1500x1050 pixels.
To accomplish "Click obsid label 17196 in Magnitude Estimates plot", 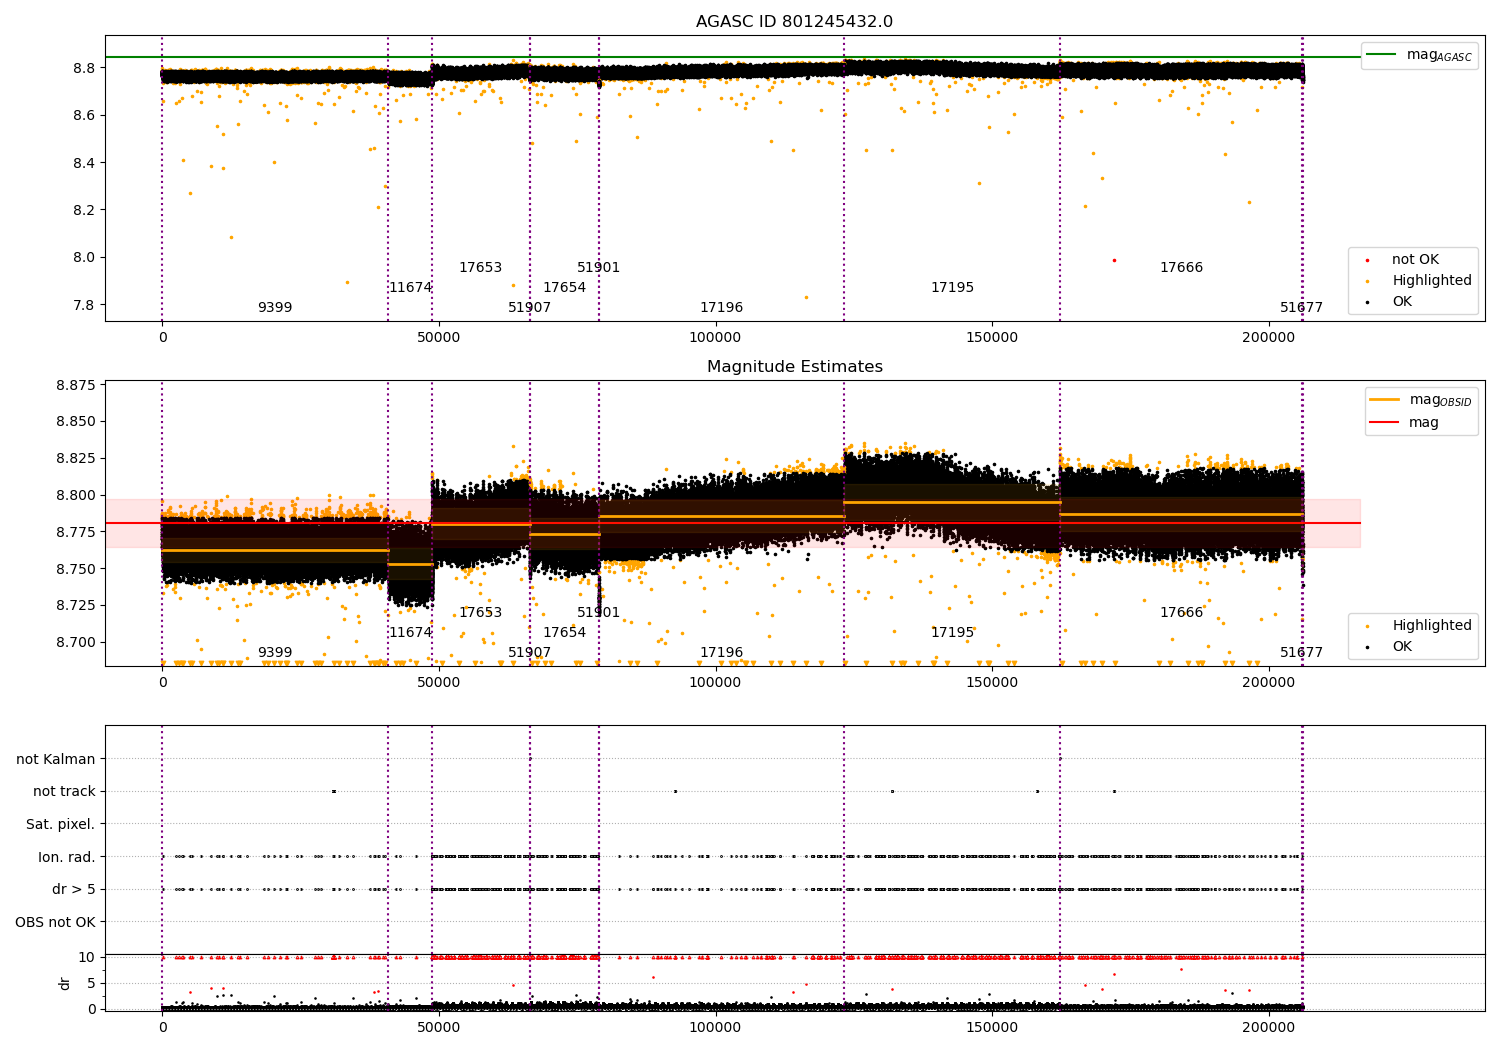I will [x=721, y=653].
